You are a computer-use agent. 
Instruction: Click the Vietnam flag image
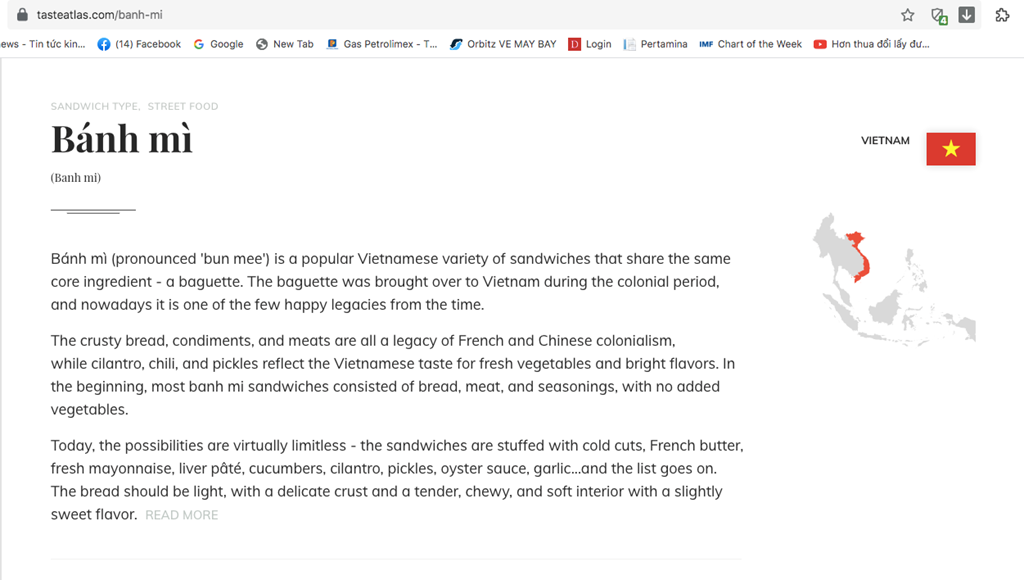click(x=951, y=149)
